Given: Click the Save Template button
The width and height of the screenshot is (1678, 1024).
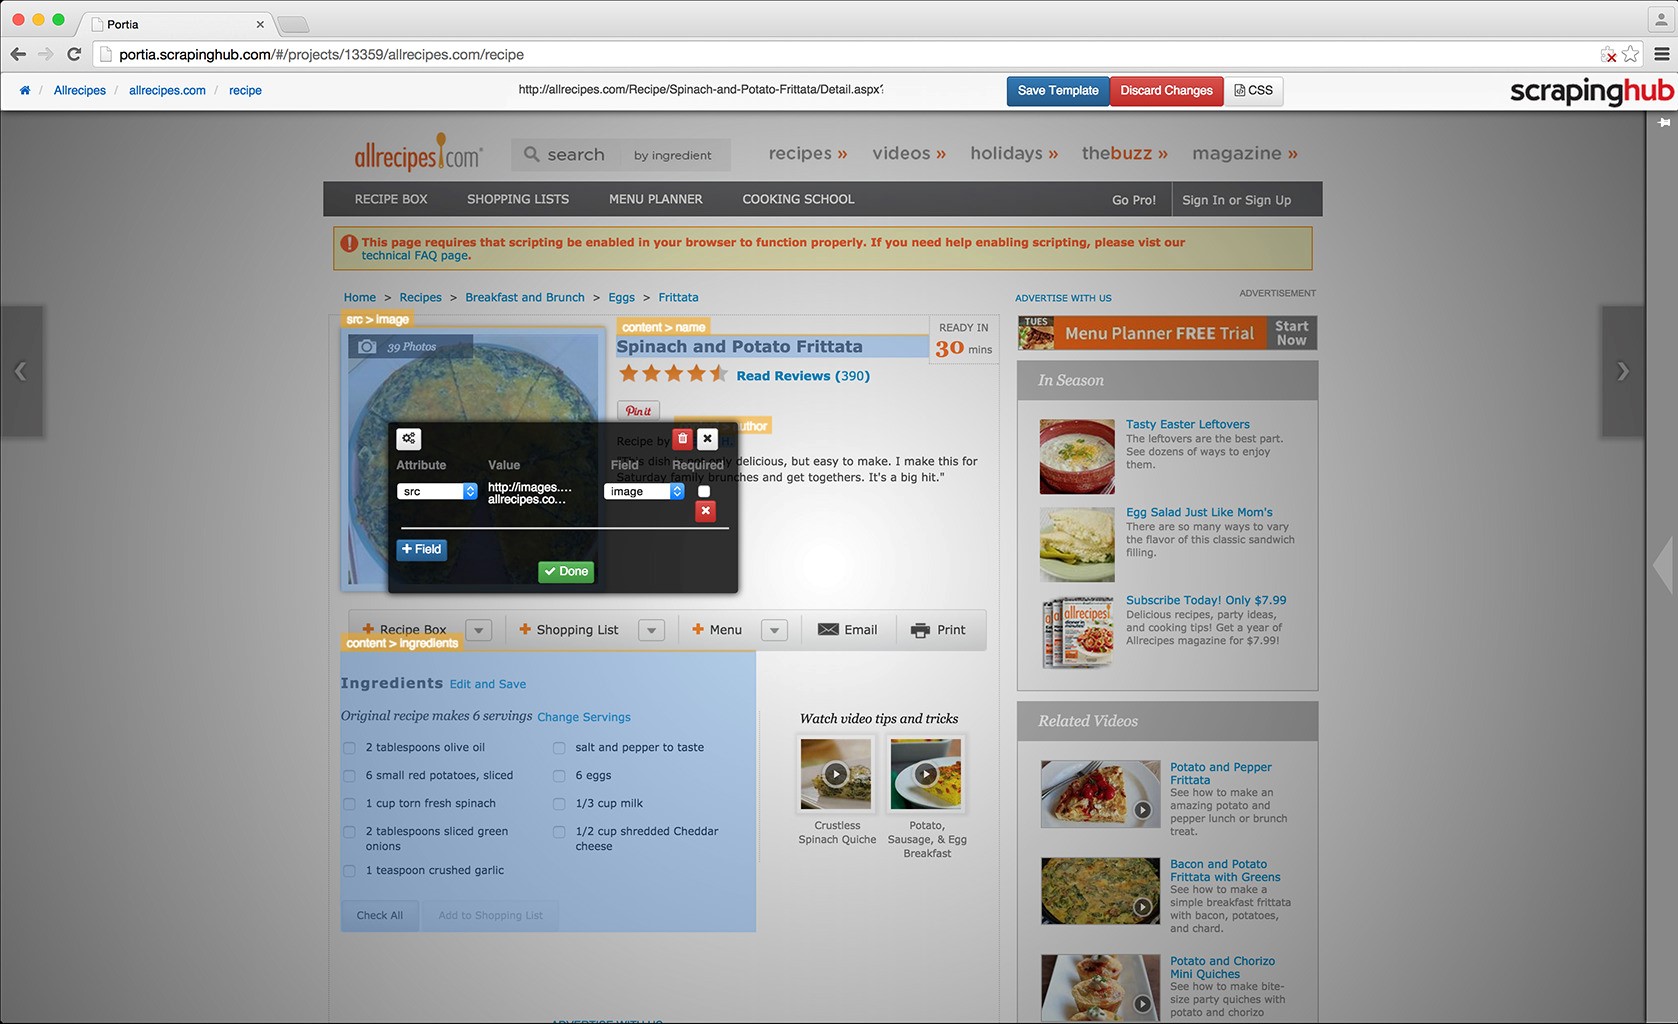Looking at the screenshot, I should 1057,90.
